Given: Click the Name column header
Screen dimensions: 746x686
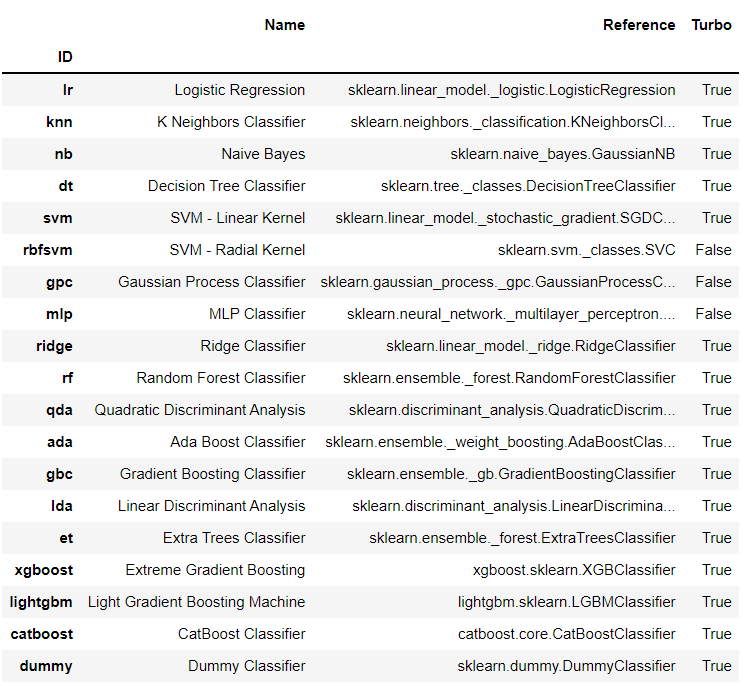Looking at the screenshot, I should pos(285,25).
